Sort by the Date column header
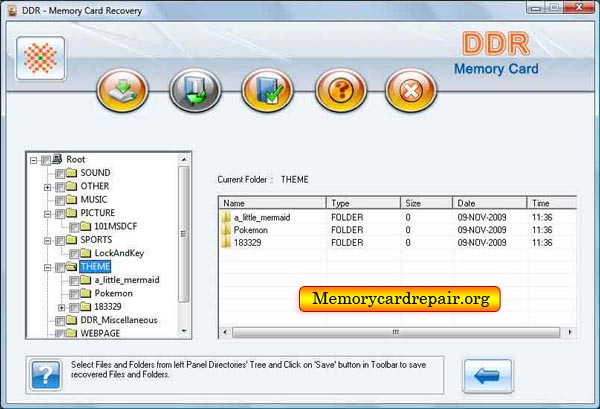The width and height of the screenshot is (600, 409). (489, 203)
